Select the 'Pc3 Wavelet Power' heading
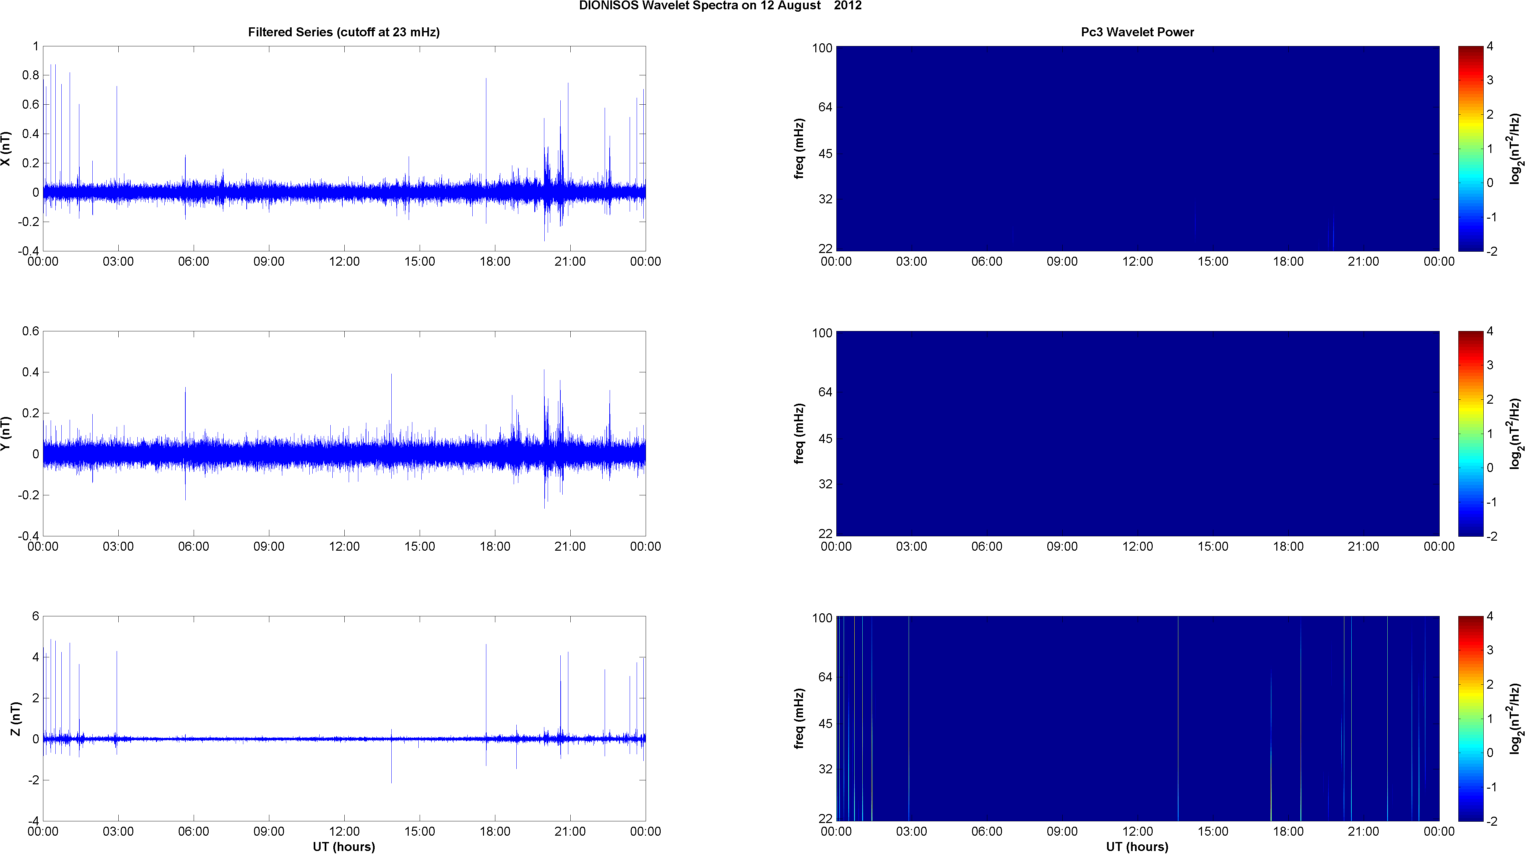 coord(1137,32)
